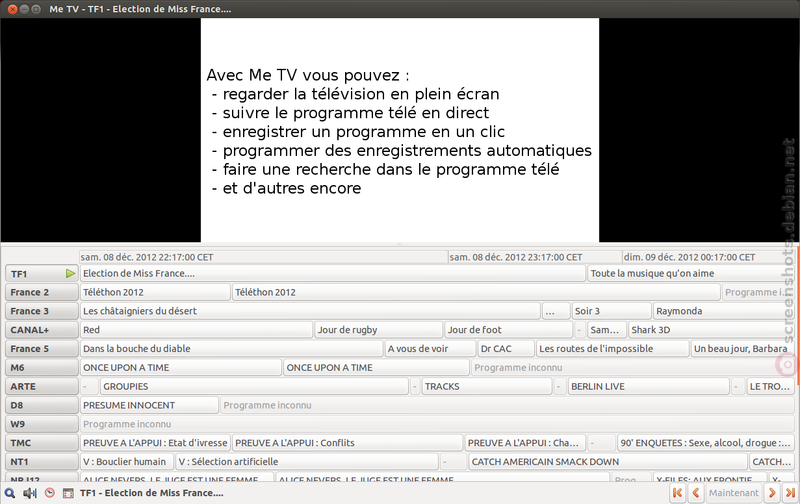Open the EPG search magnifier icon
Screen dimensions: 800x504
(10, 493)
